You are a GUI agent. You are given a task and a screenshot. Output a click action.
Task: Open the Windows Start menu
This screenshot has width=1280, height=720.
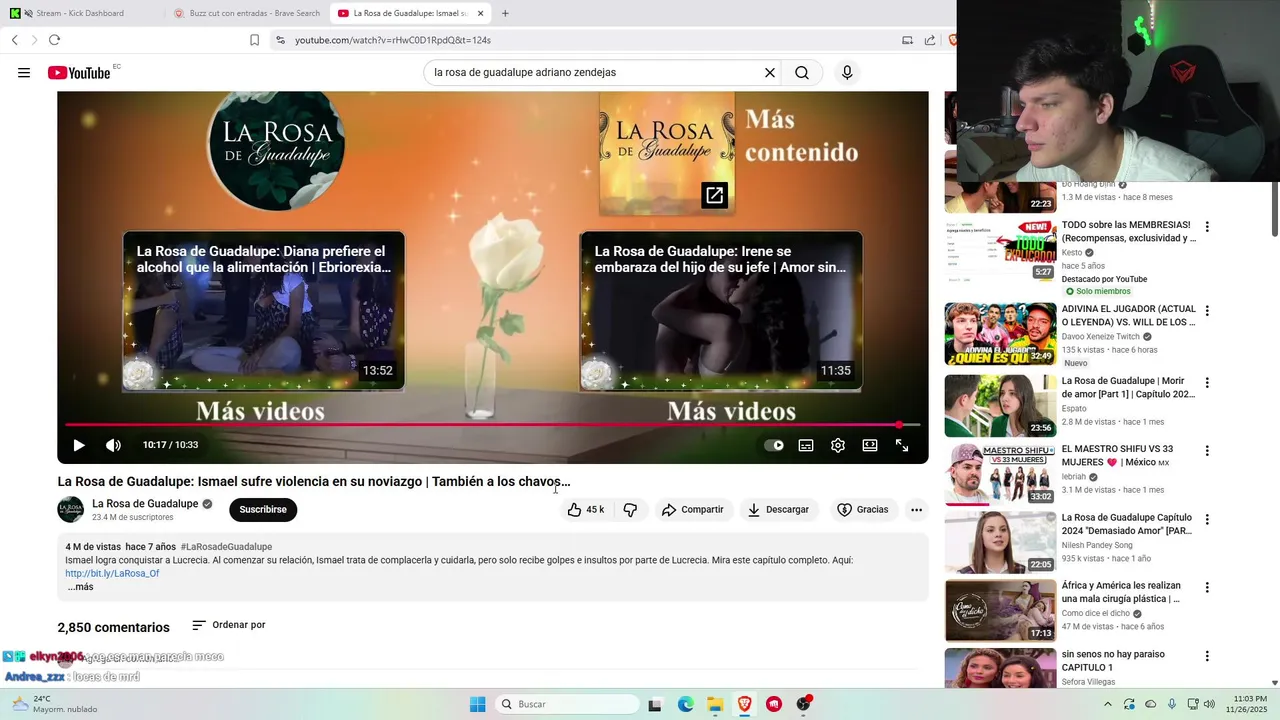coord(477,704)
